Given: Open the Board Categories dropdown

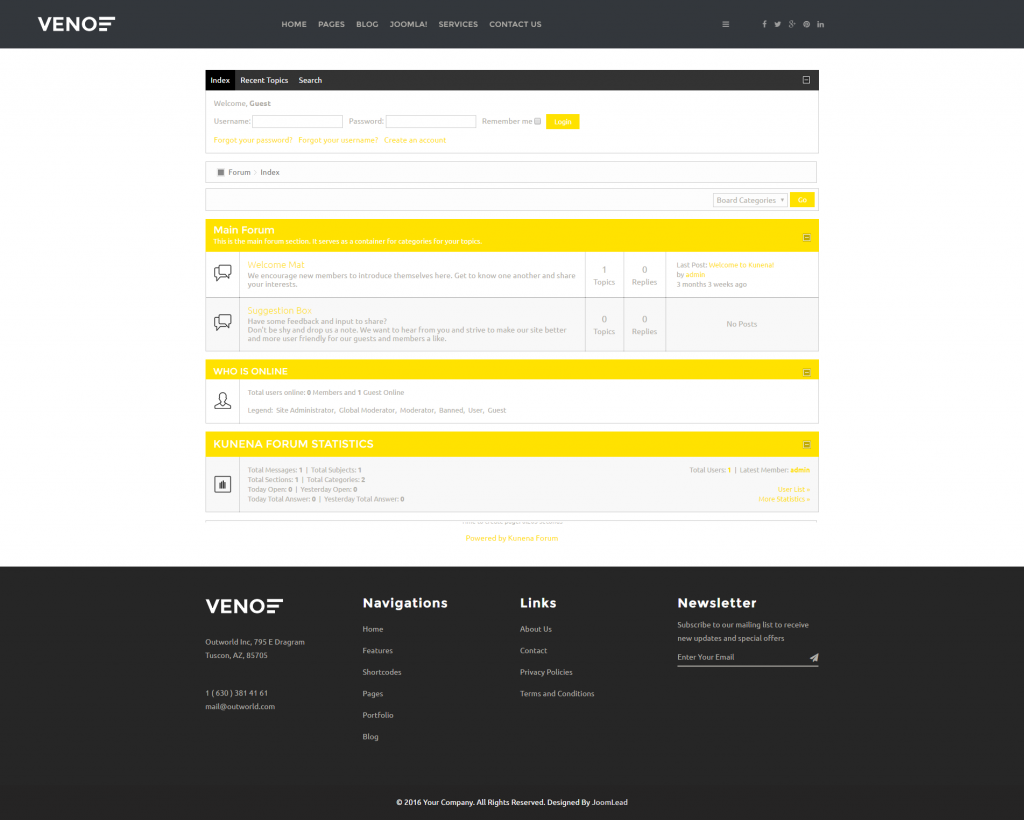Looking at the screenshot, I should pyautogui.click(x=750, y=199).
